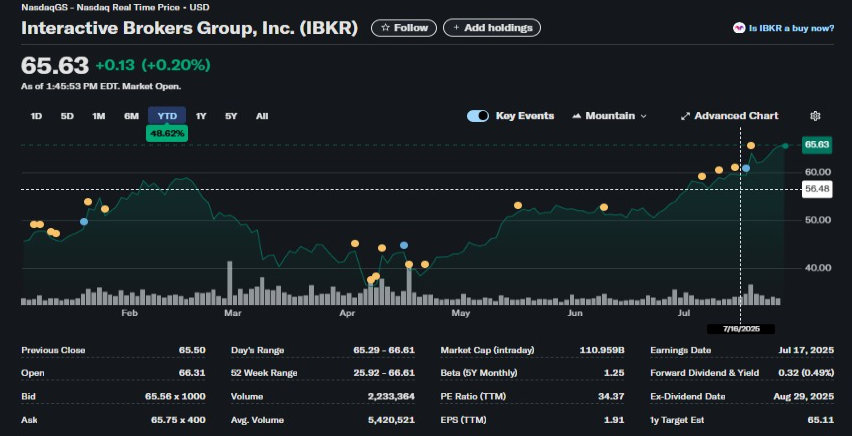Click the 'As of 1:45:53 PM EDT' timestamp

tap(101, 86)
